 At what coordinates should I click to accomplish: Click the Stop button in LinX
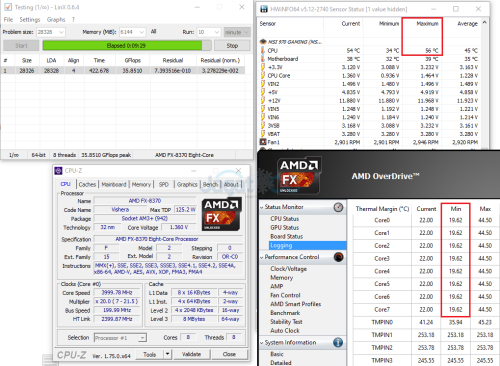point(232,45)
